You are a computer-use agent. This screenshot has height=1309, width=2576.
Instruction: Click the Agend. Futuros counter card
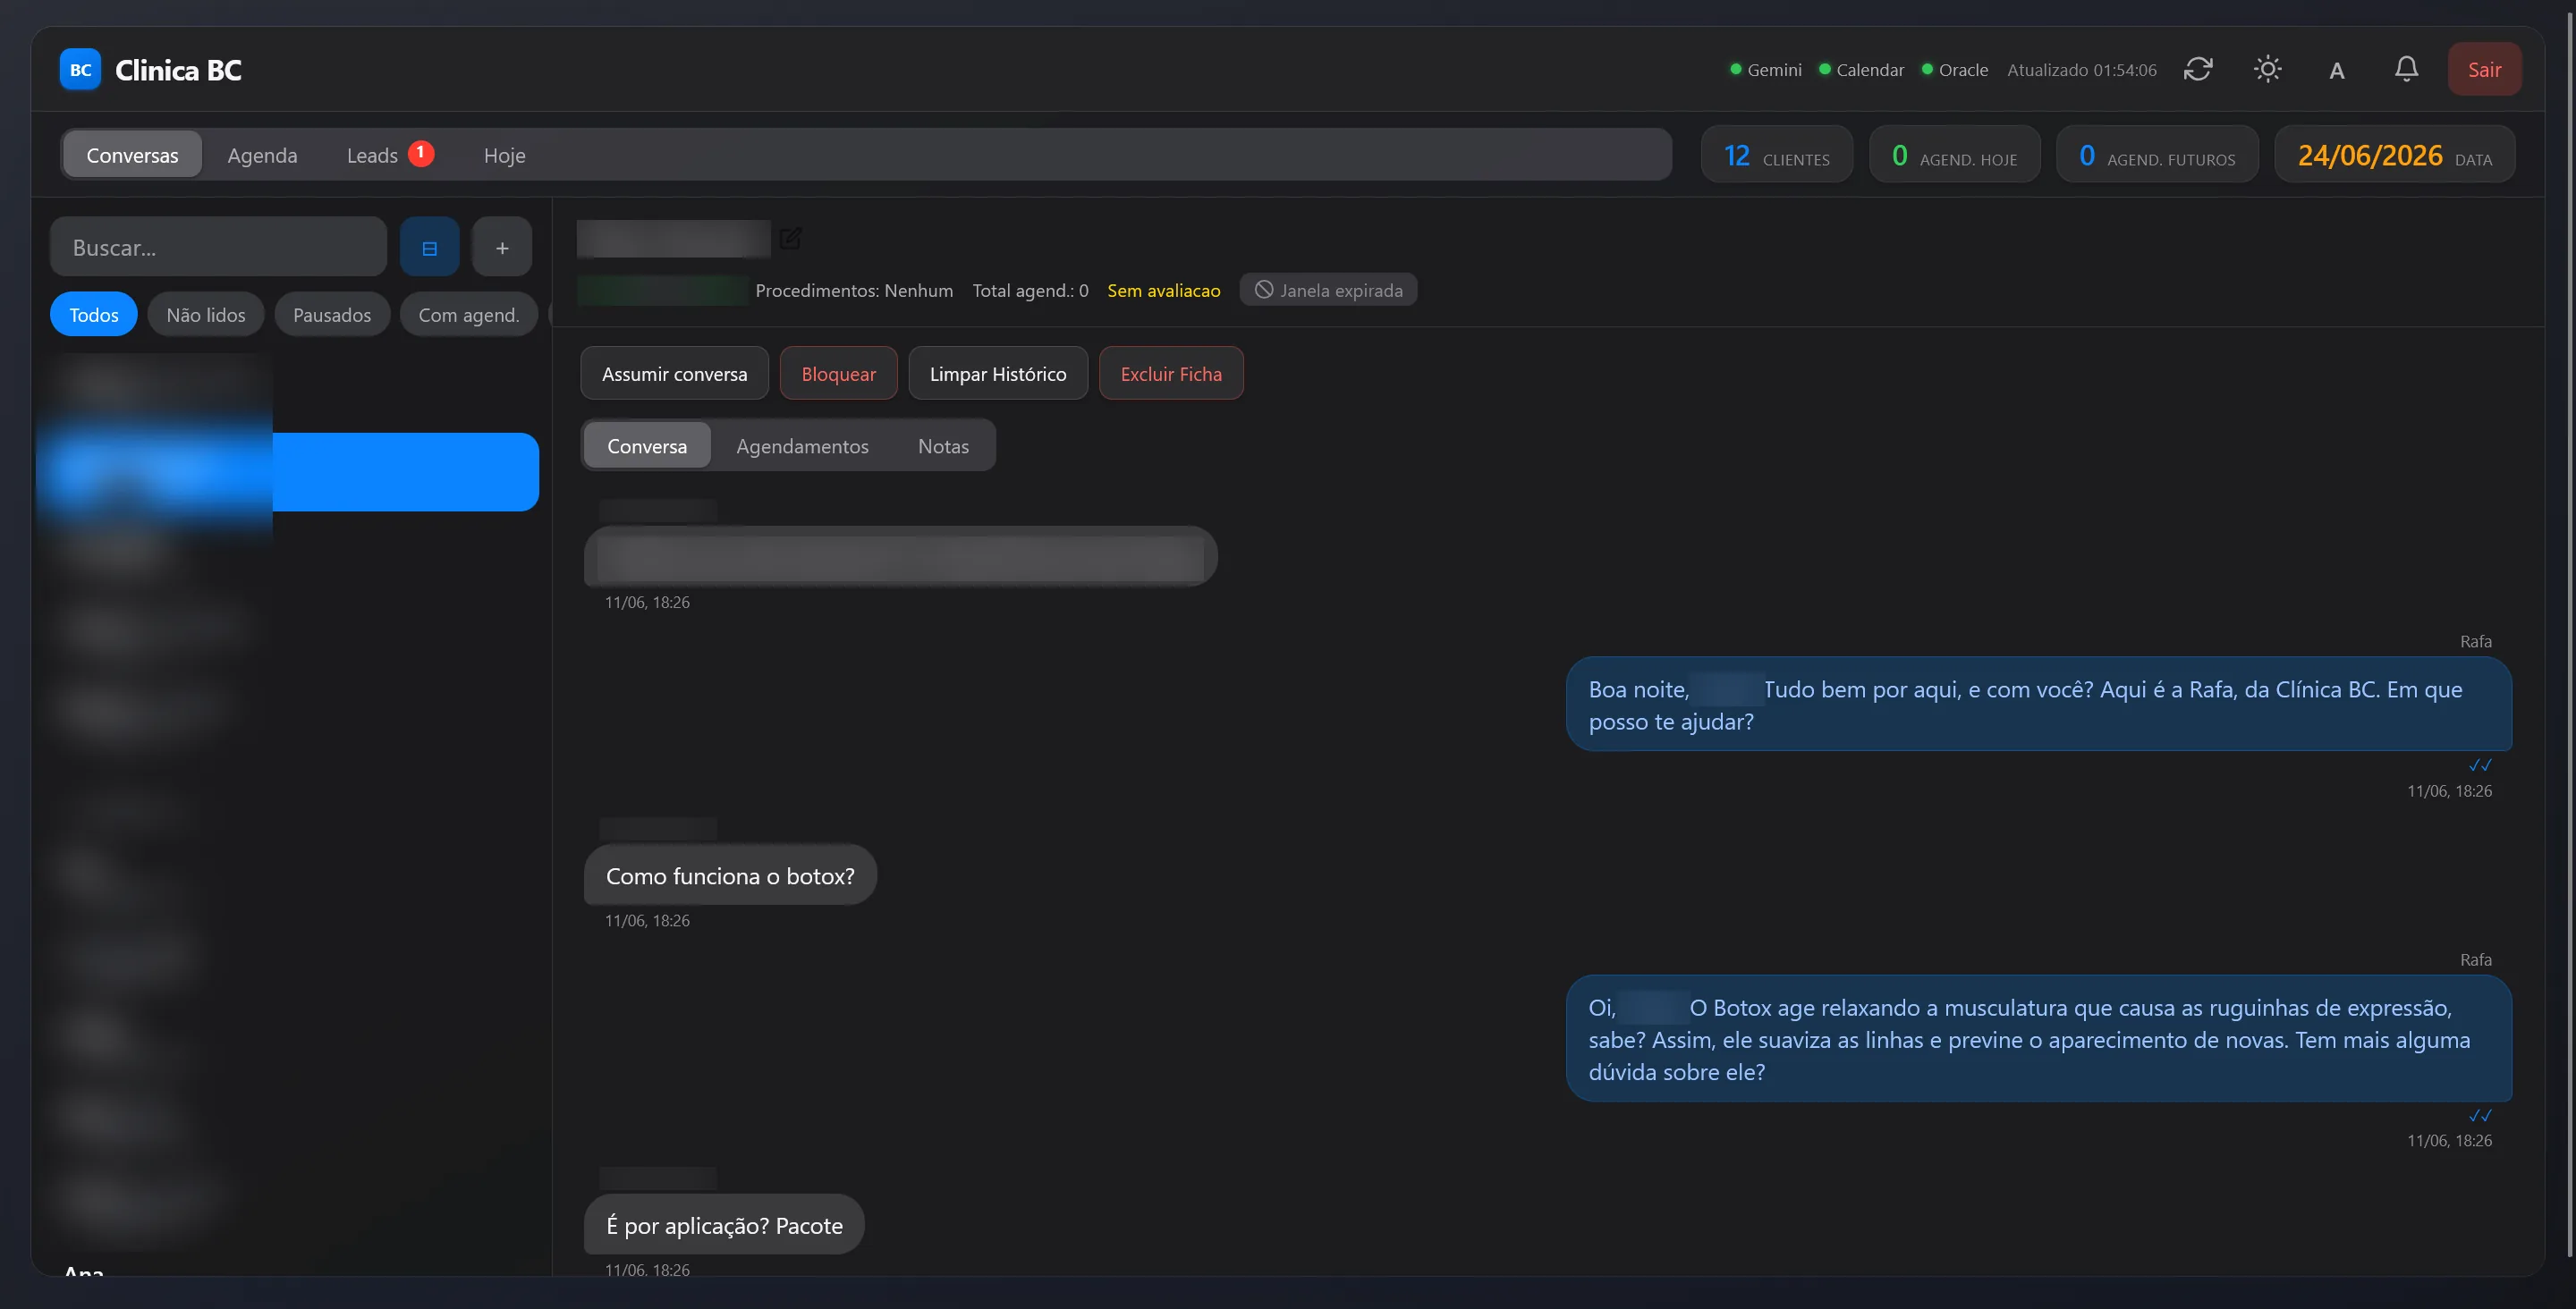(x=2157, y=155)
